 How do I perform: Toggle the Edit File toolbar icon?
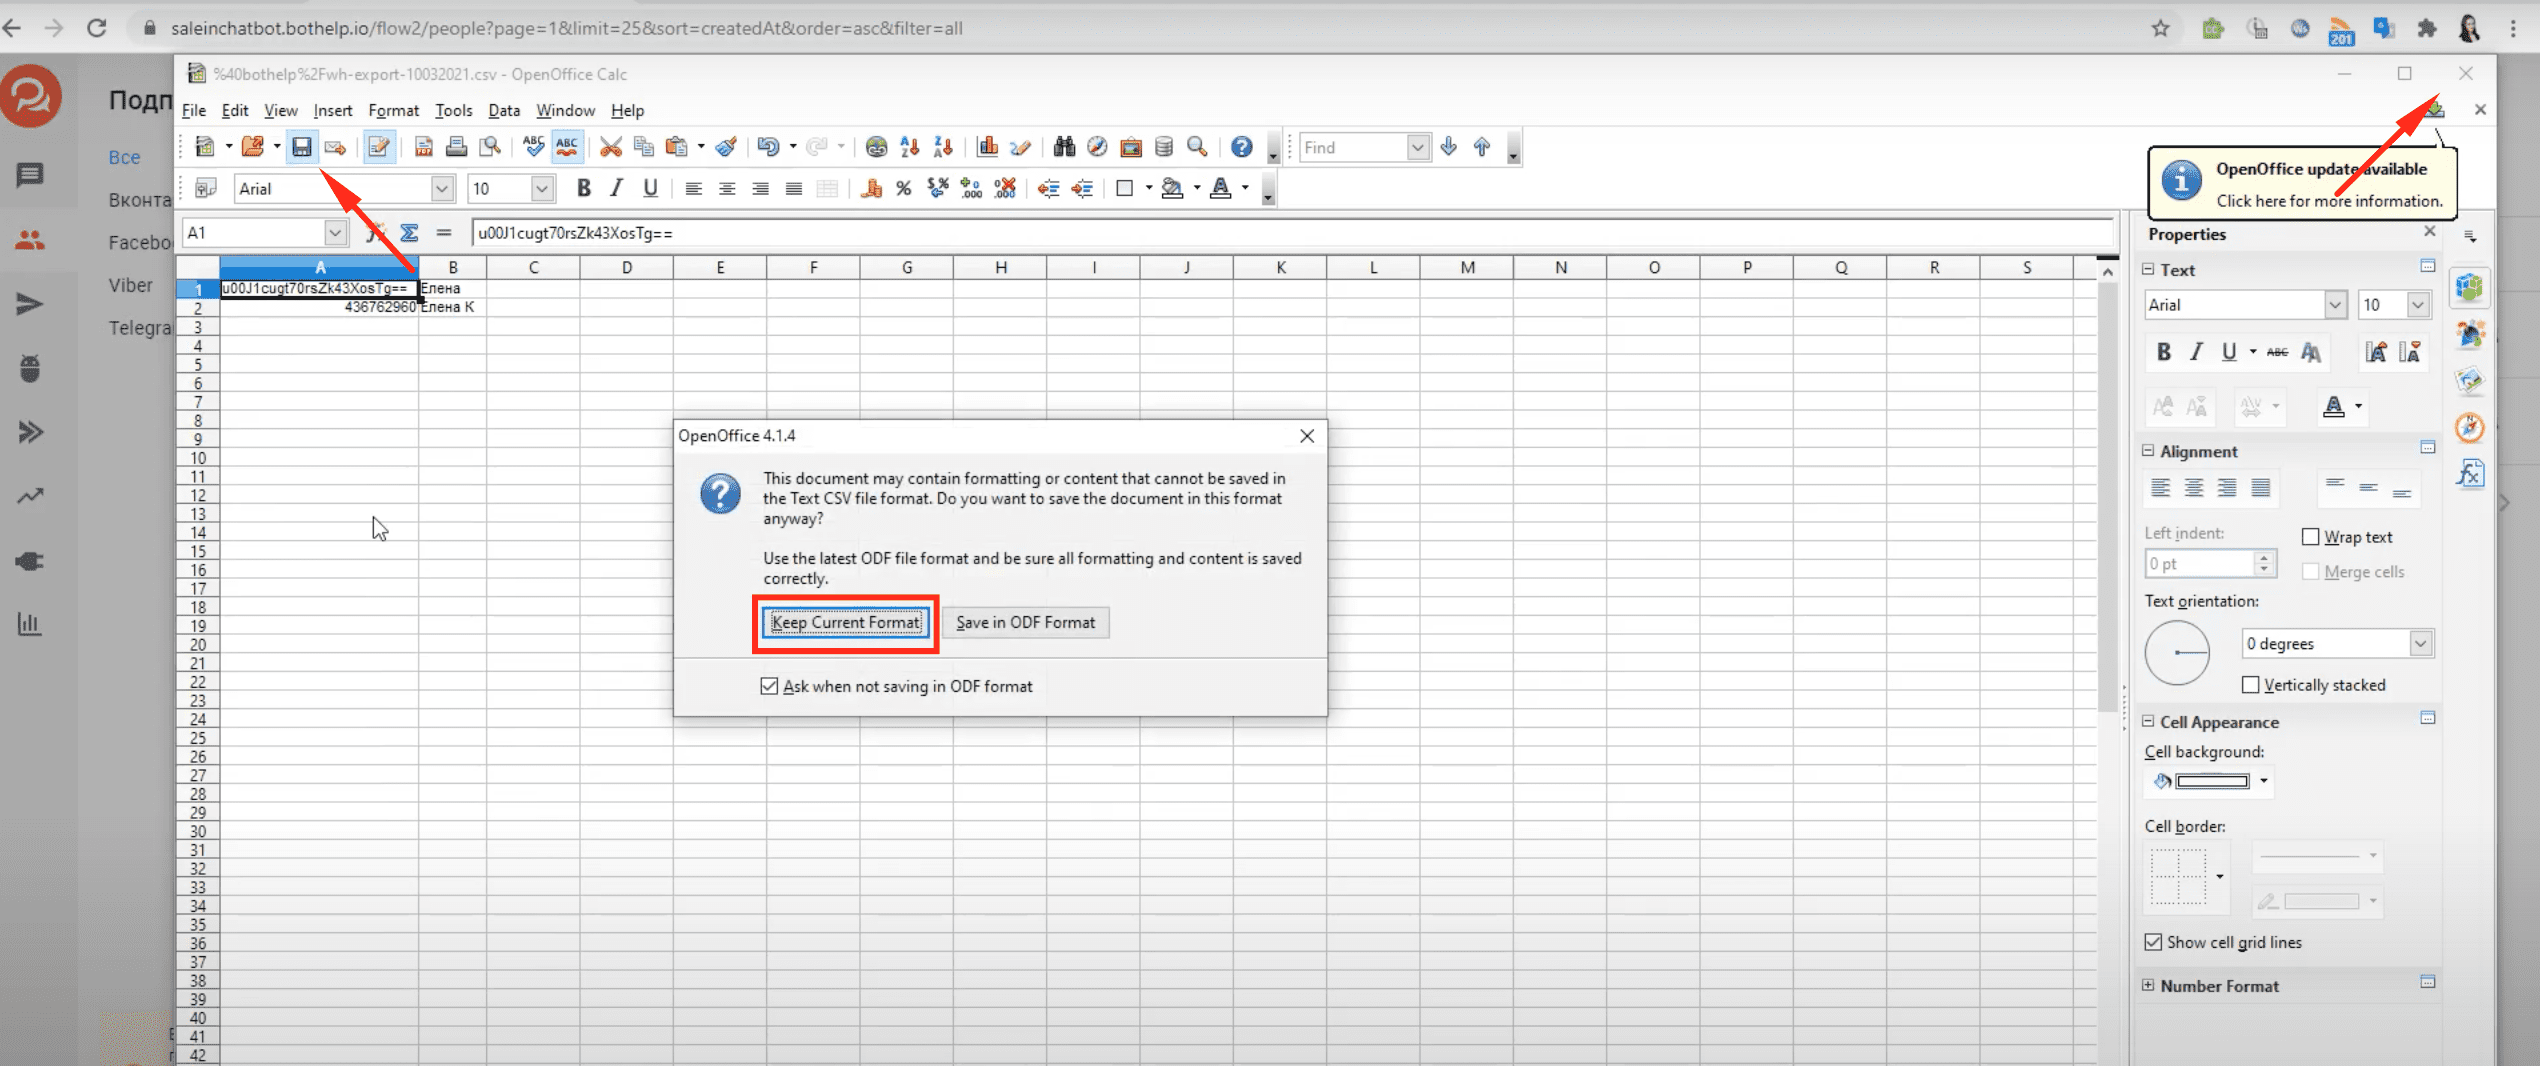coord(379,147)
